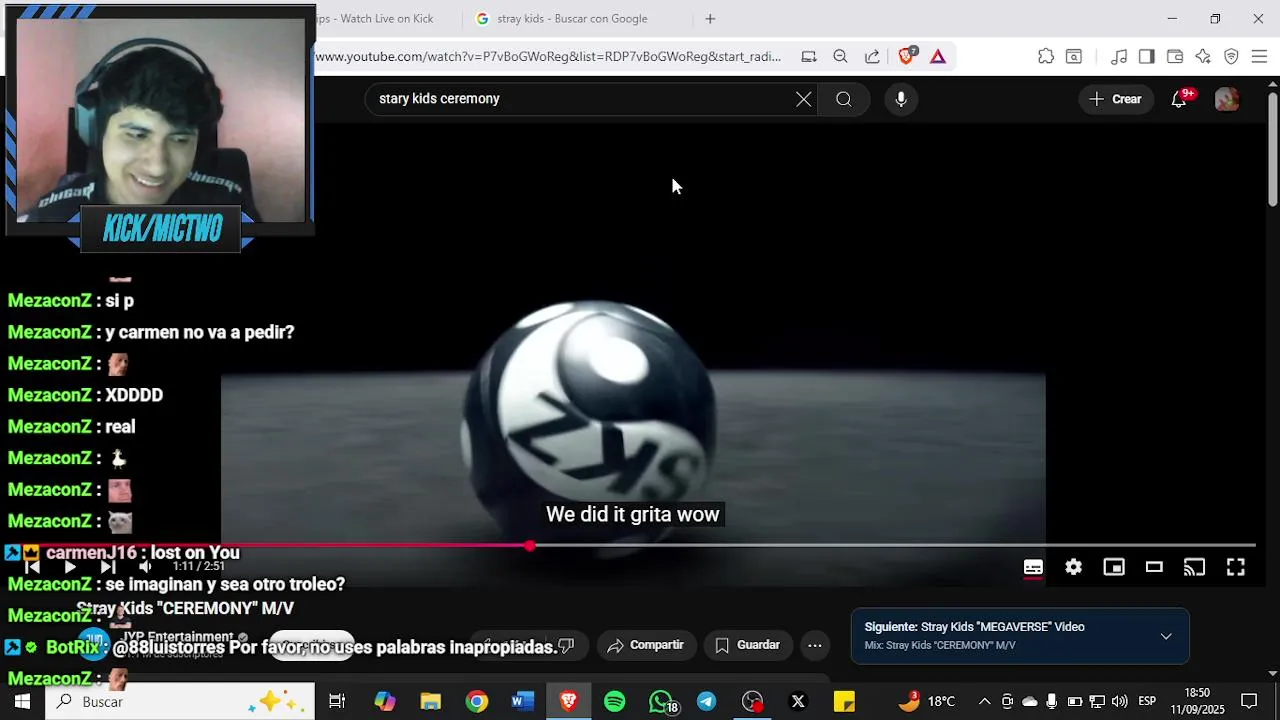Open Microsoft Word from taskbar
This screenshot has width=1280, height=720.
point(523,701)
